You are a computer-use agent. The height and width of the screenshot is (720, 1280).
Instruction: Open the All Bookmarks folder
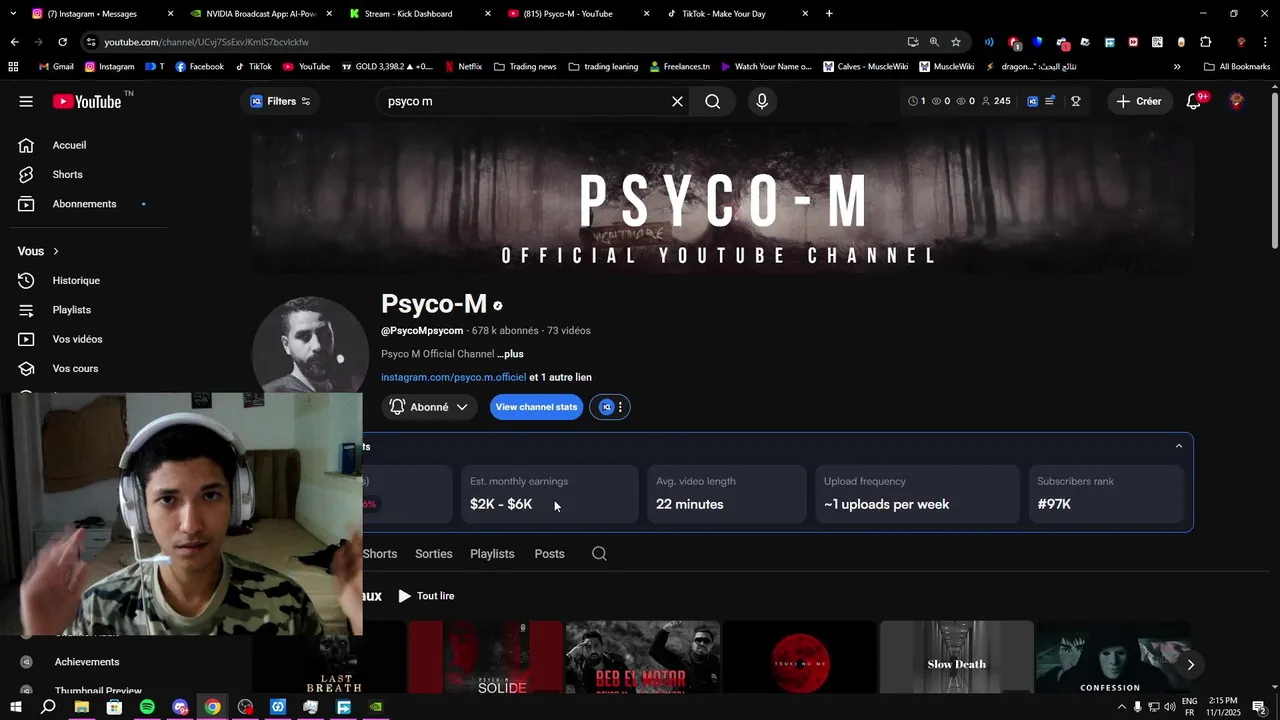coord(1237,67)
